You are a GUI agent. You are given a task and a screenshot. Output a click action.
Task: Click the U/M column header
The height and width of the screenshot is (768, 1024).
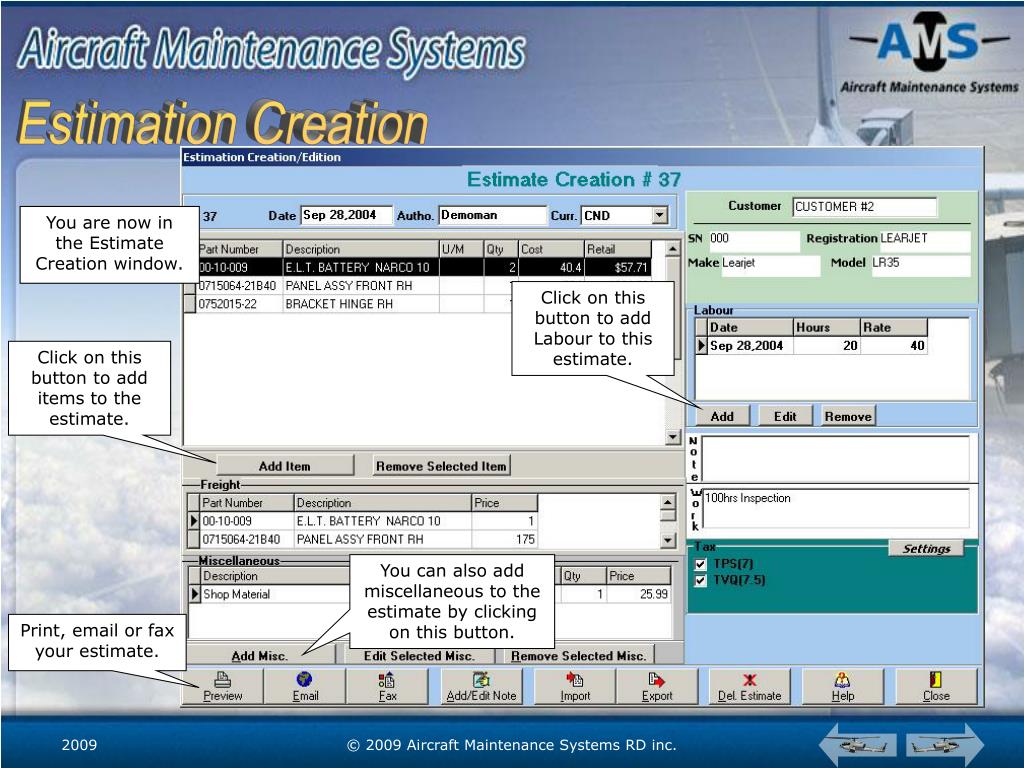(x=461, y=249)
